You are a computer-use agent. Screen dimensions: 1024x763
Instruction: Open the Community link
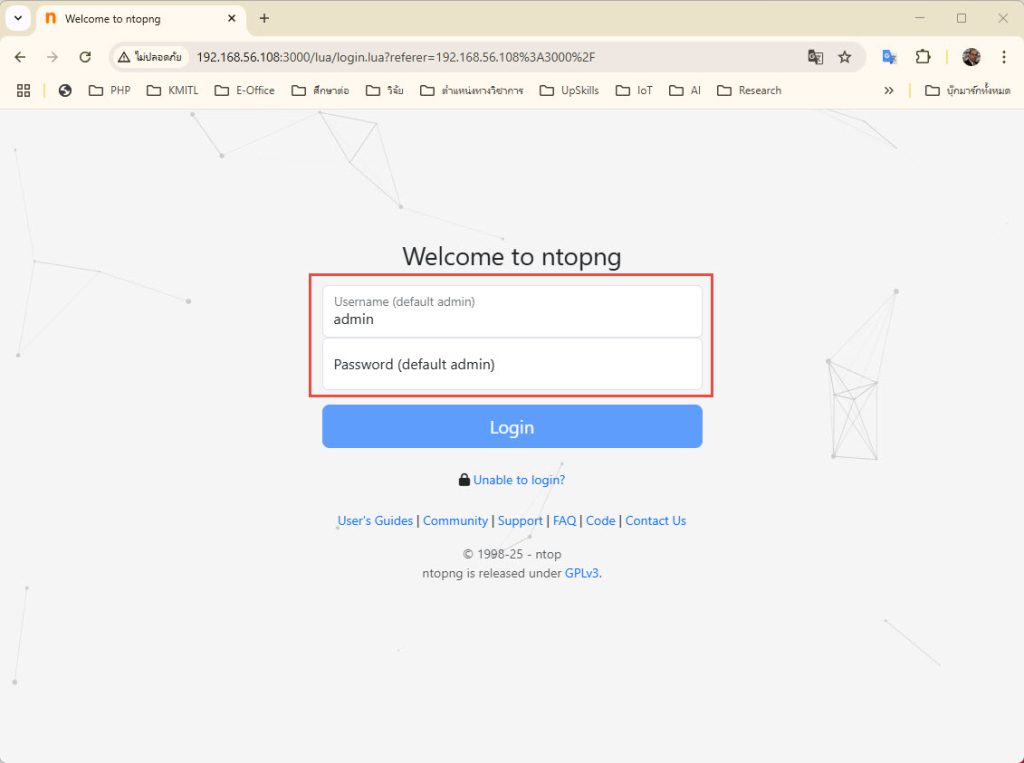(455, 521)
